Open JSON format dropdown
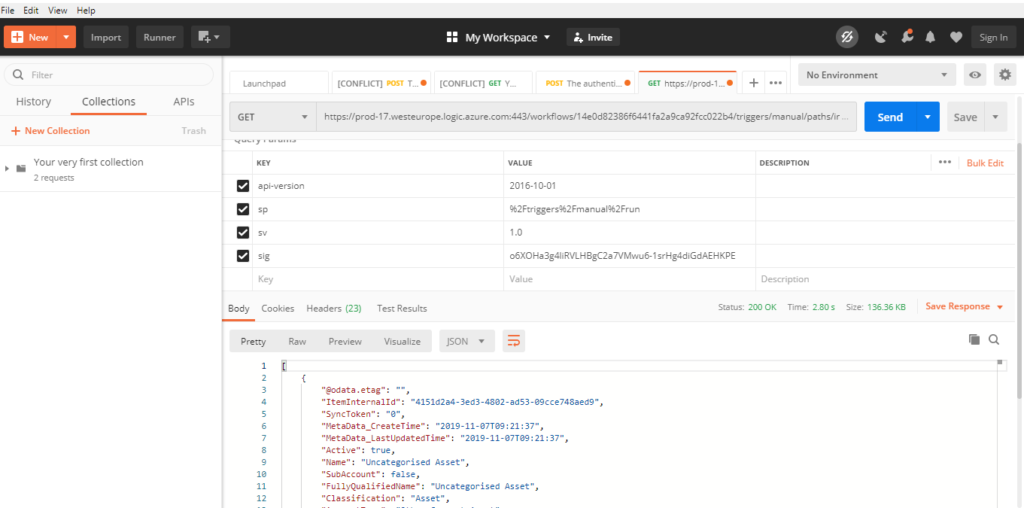 click(466, 341)
